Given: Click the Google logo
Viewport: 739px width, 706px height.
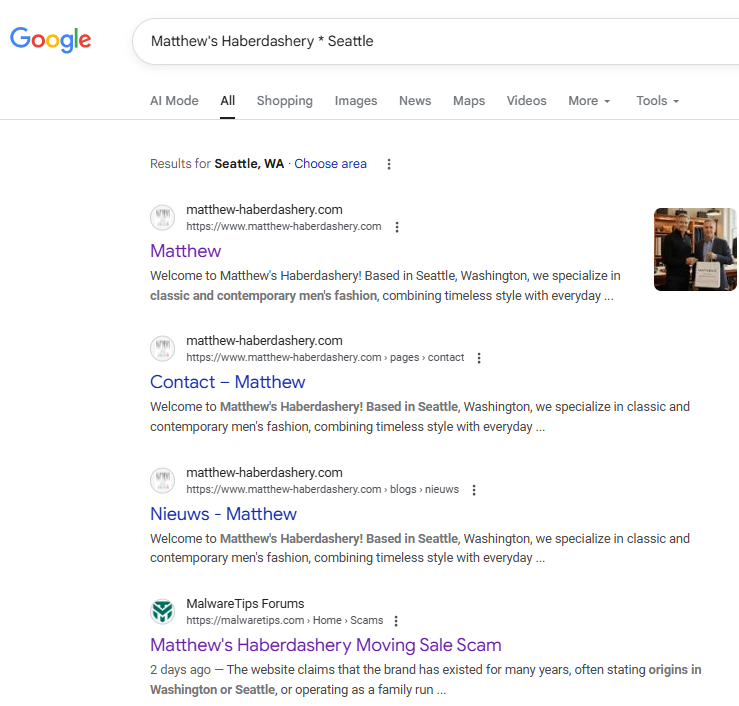Looking at the screenshot, I should click(x=50, y=40).
